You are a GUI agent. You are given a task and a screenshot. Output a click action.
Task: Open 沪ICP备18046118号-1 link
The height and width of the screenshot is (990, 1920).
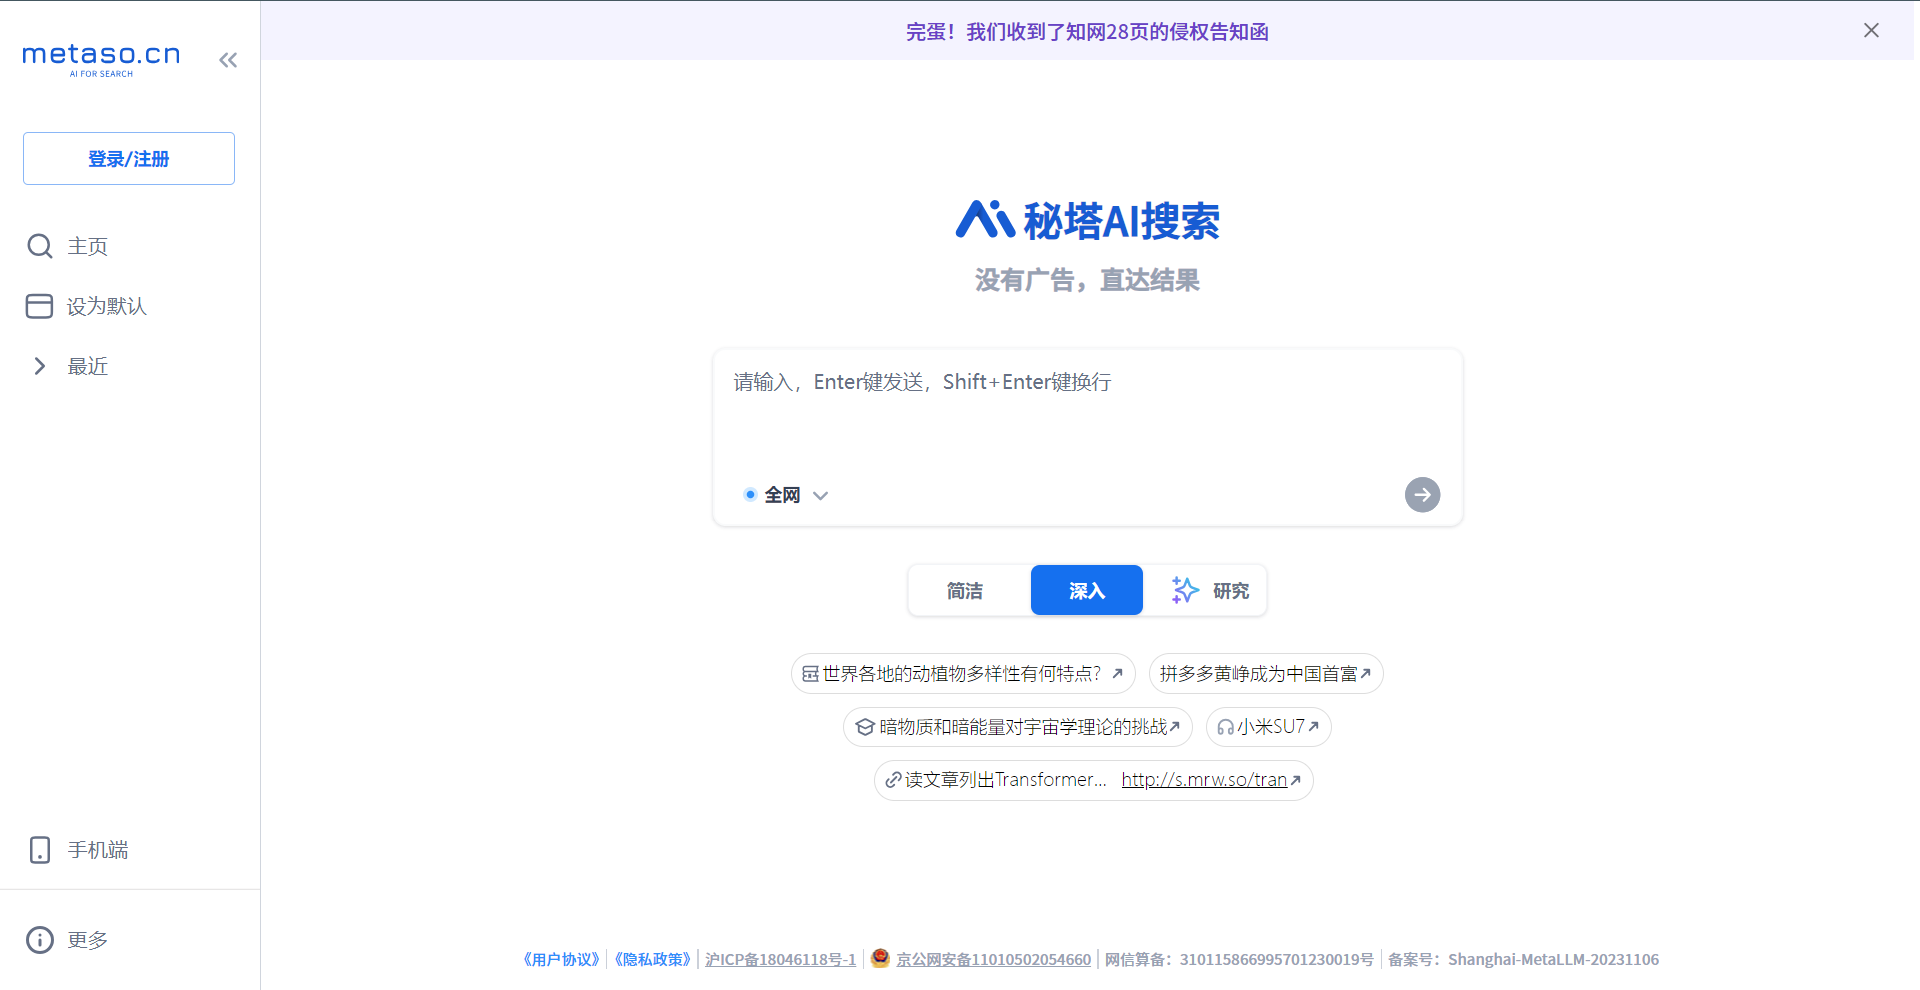point(780,959)
